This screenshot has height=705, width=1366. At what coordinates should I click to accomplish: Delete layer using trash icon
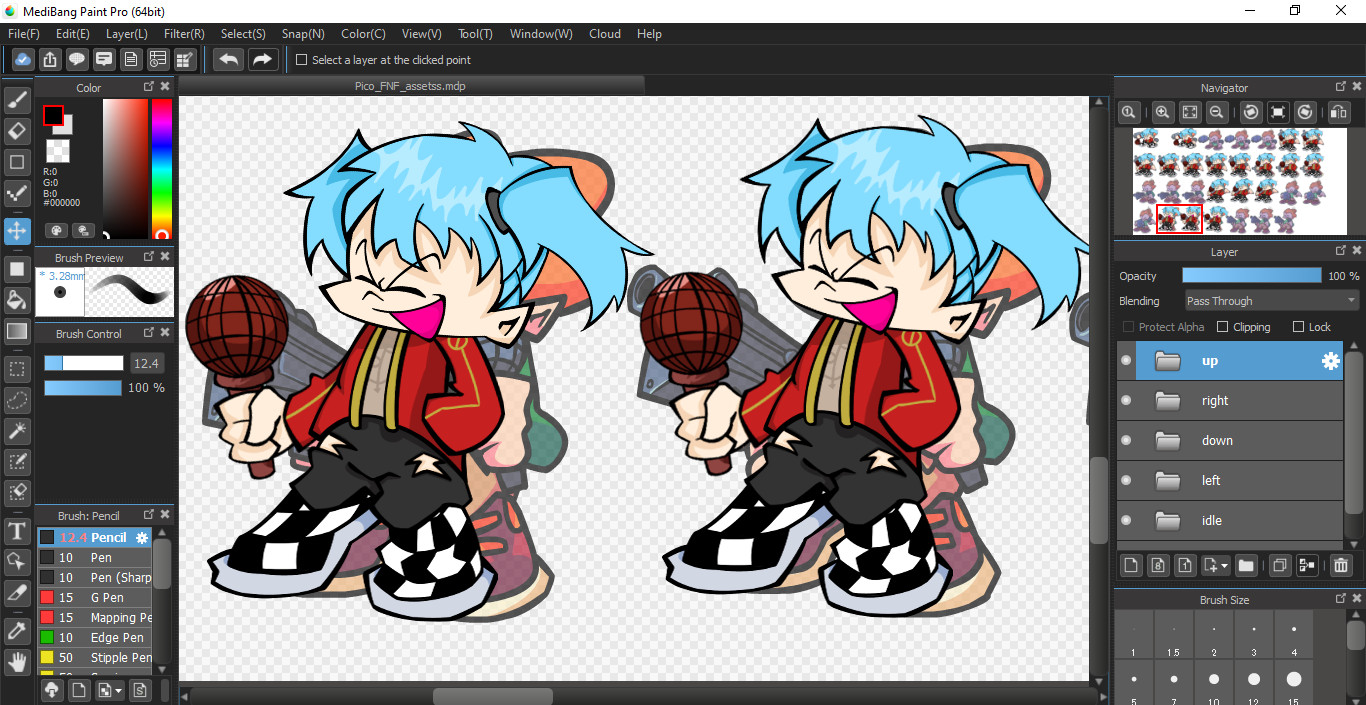point(1341,566)
